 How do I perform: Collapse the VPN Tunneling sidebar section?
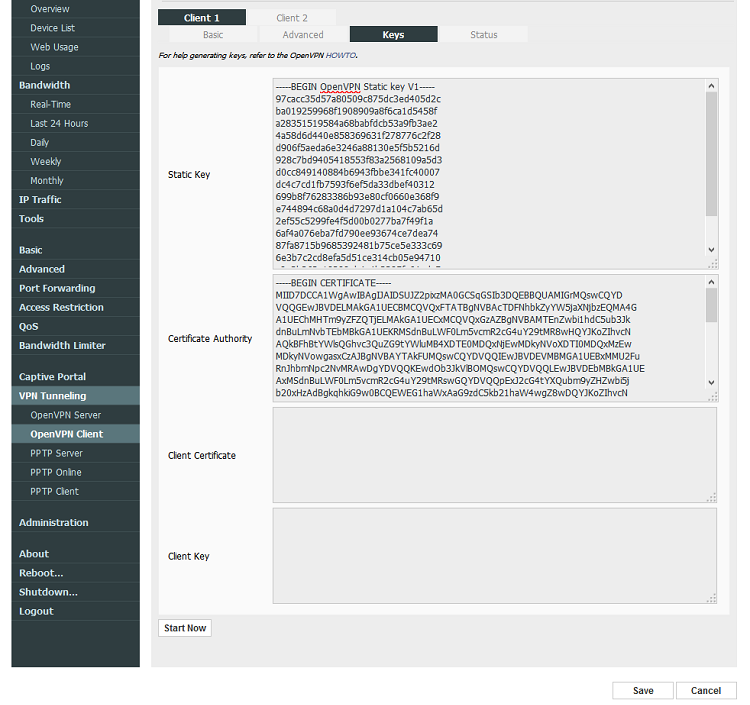52,396
